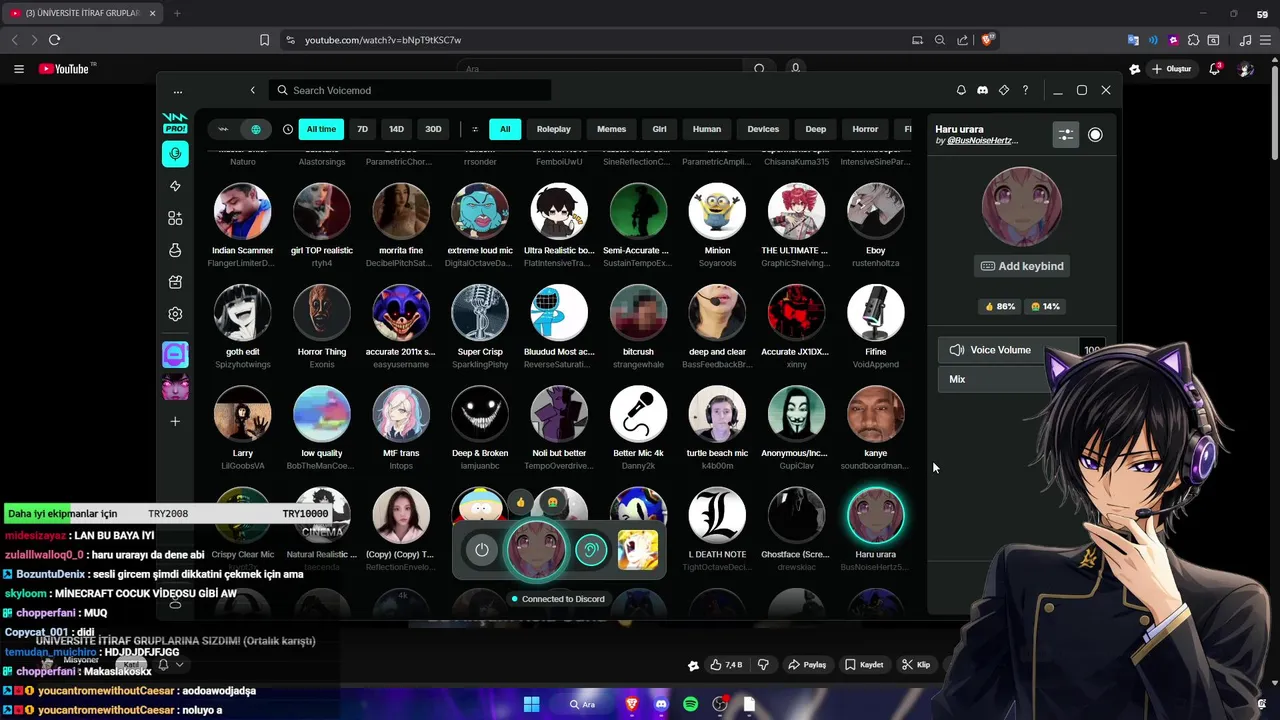
Task: Open the store bag icon in Voicemod sidebar
Action: click(175, 282)
